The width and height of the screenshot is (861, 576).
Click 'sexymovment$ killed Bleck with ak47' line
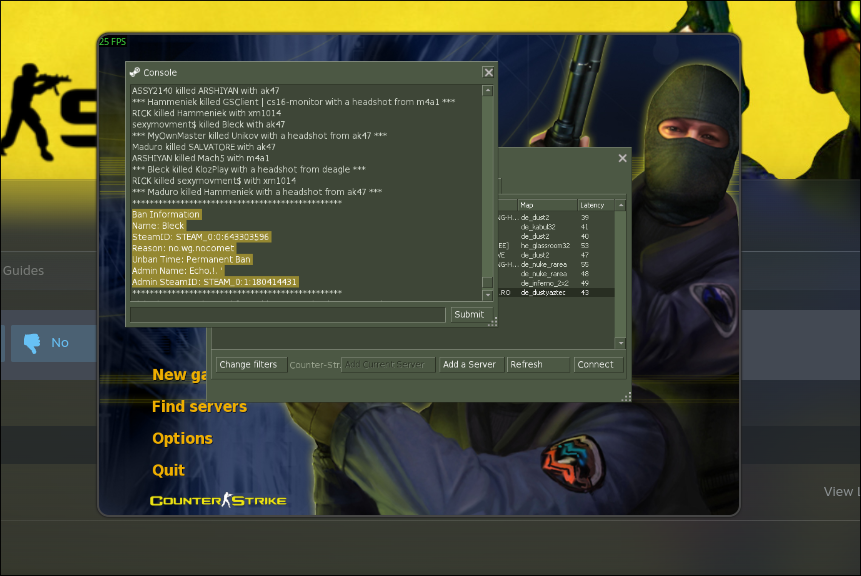pyautogui.click(x=209, y=125)
